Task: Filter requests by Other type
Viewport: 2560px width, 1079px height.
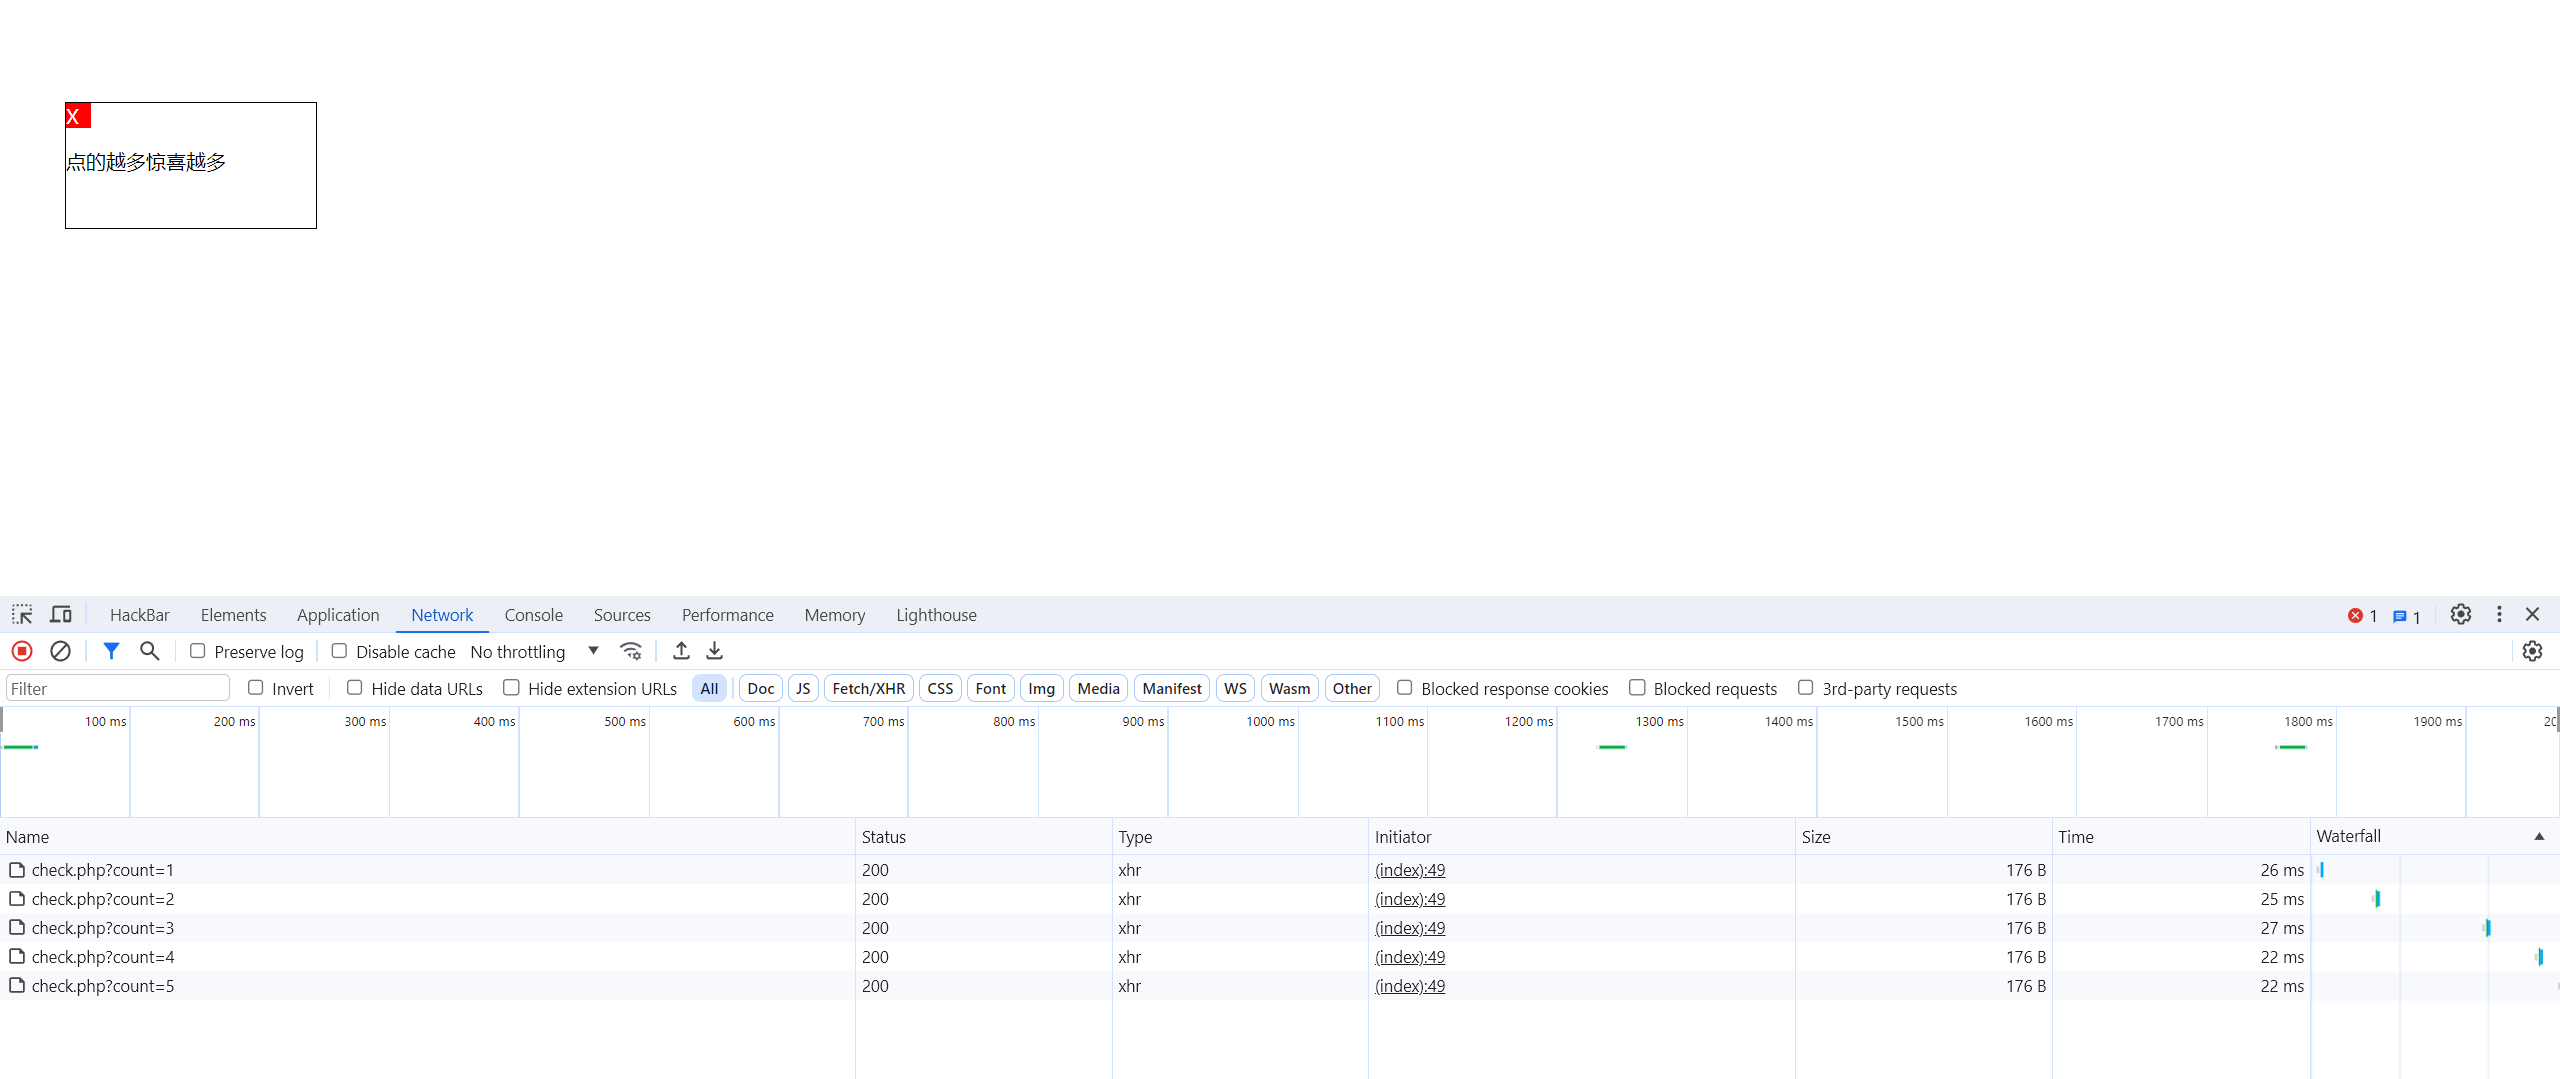Action: tap(1352, 688)
